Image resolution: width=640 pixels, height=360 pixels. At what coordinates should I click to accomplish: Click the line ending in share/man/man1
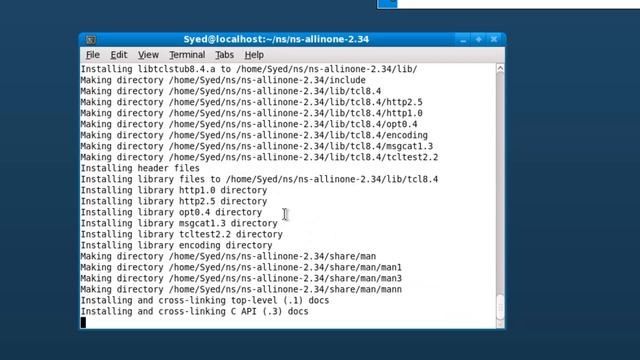(241, 267)
